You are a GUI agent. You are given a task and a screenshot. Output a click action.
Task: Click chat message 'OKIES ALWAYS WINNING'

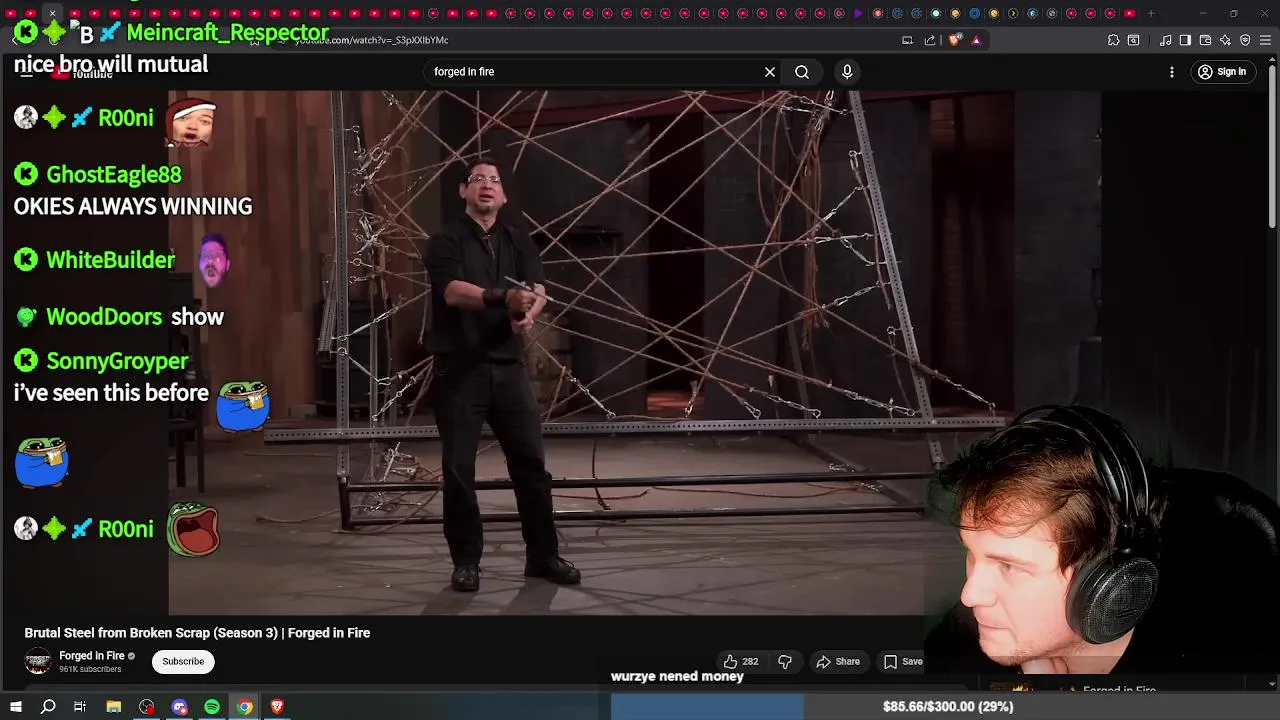[133, 206]
